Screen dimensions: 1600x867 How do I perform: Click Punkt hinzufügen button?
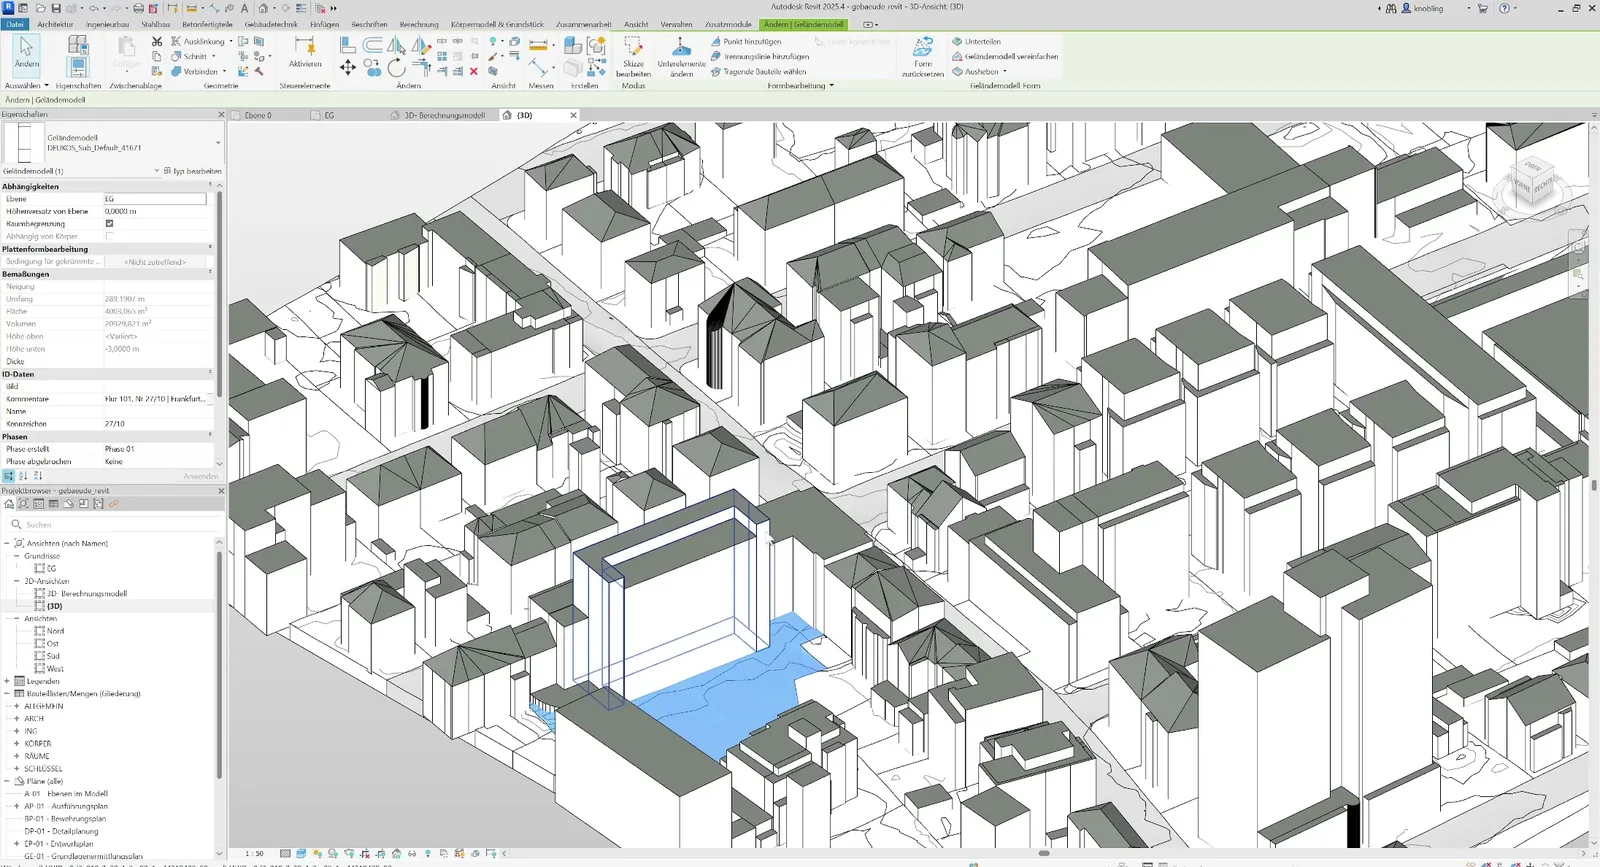point(746,42)
